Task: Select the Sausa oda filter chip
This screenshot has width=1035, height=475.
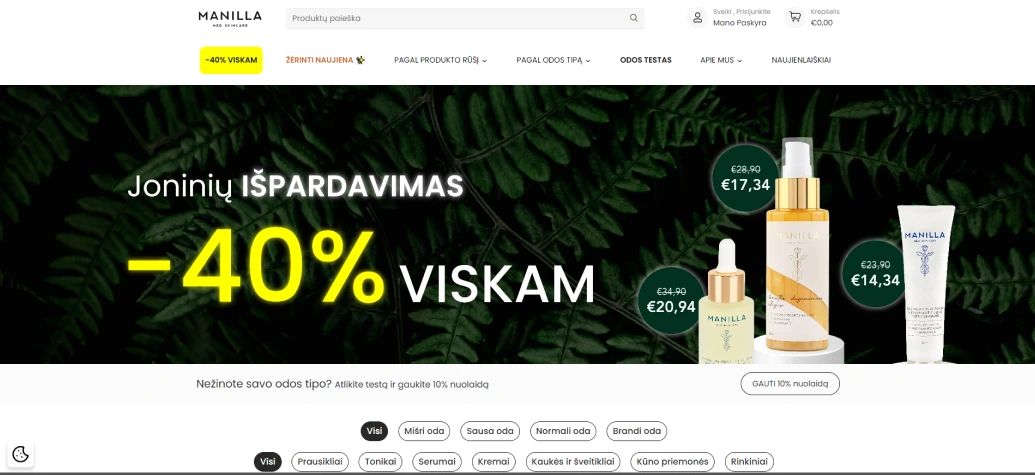Action: click(x=490, y=431)
